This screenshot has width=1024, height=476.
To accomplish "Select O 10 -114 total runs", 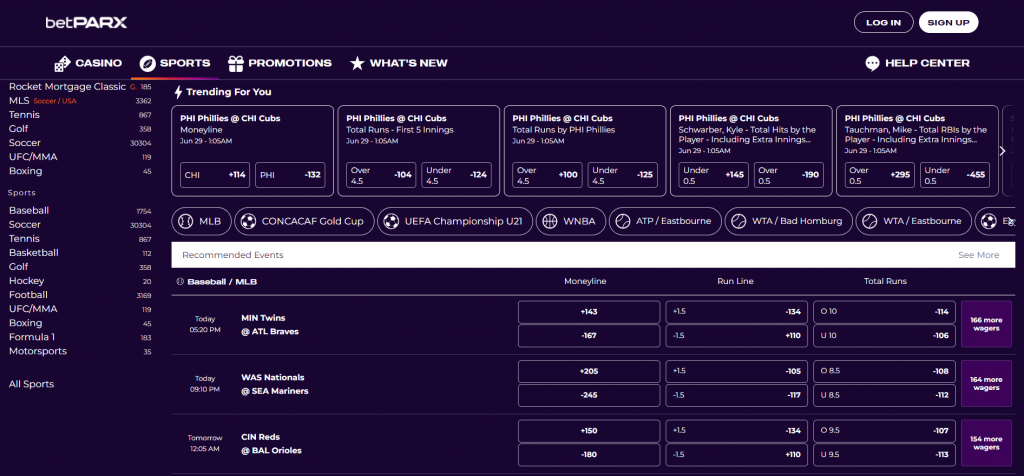I will (884, 312).
